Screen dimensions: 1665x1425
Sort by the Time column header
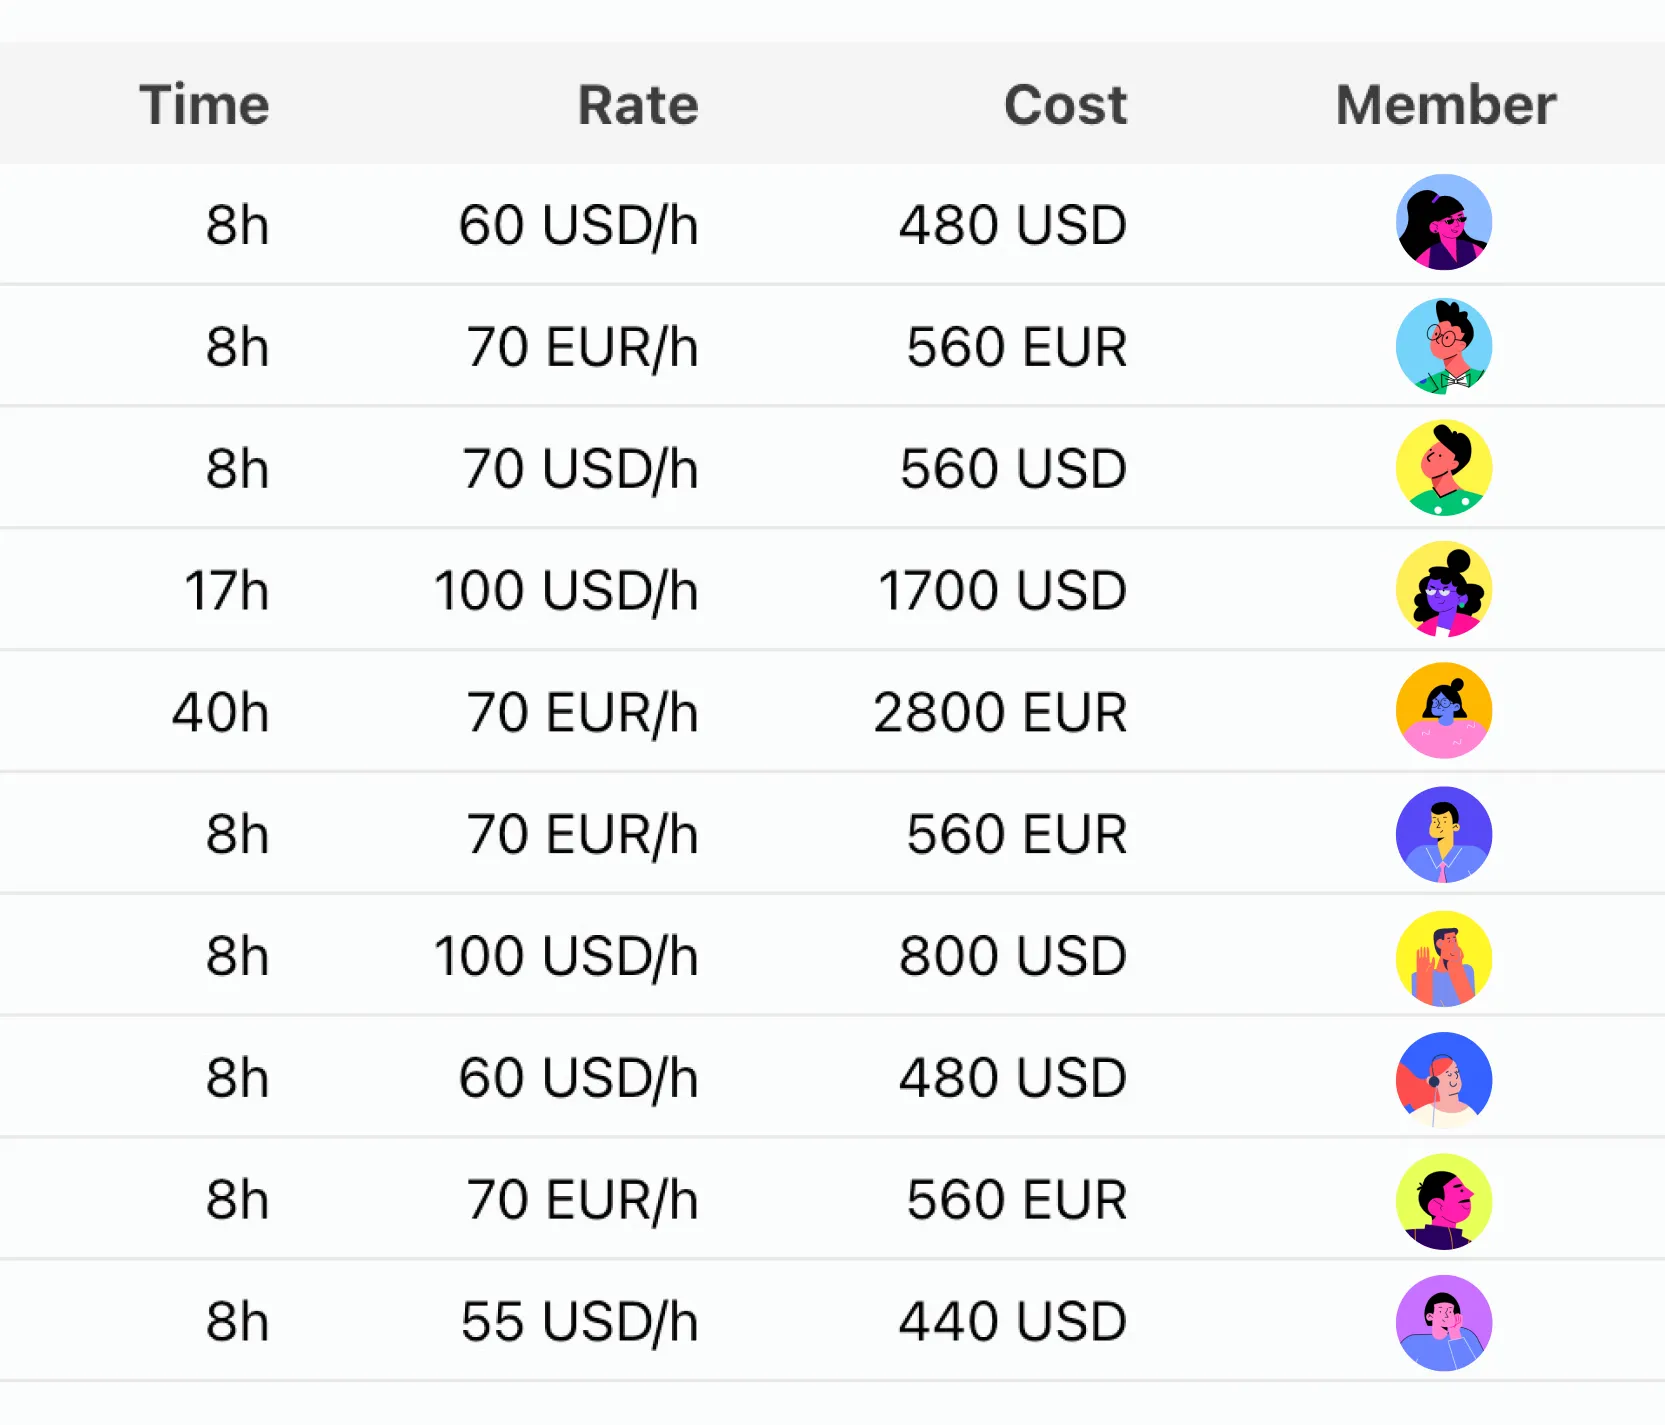205,105
